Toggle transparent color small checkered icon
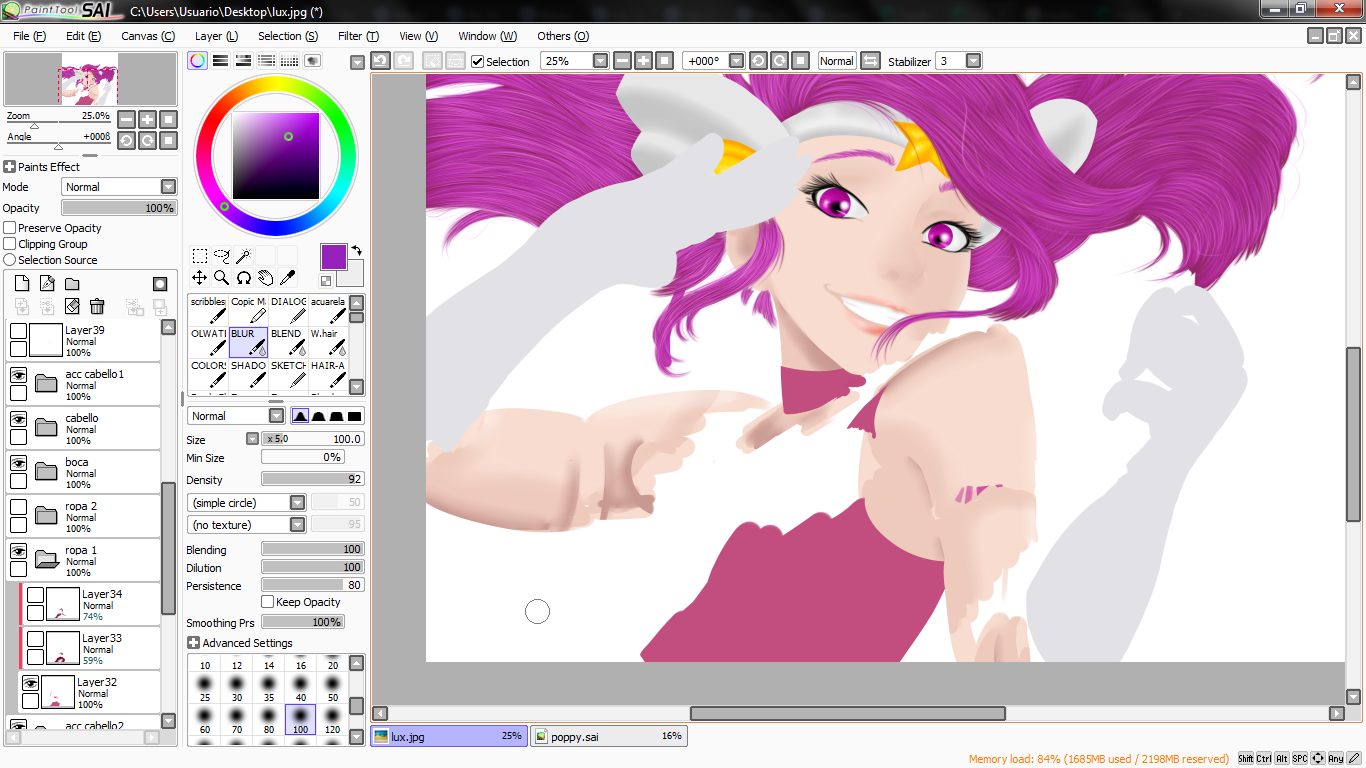Image resolution: width=1366 pixels, height=768 pixels. pos(326,281)
